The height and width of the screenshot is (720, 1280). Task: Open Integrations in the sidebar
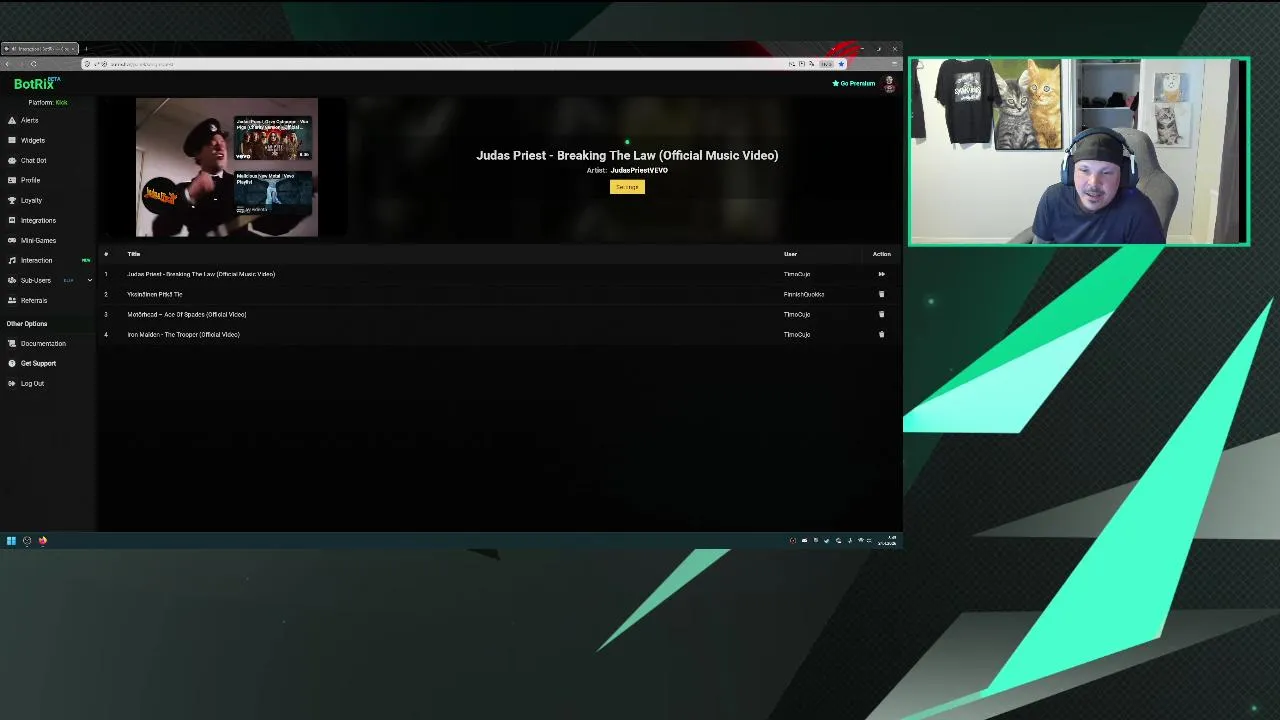pos(38,220)
